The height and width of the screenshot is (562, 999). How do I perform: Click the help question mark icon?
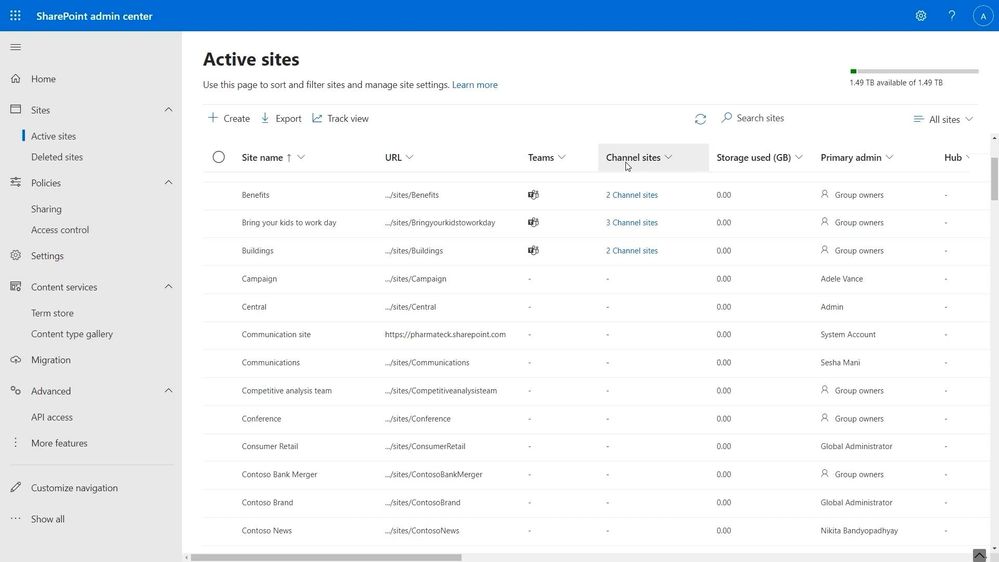click(x=952, y=16)
